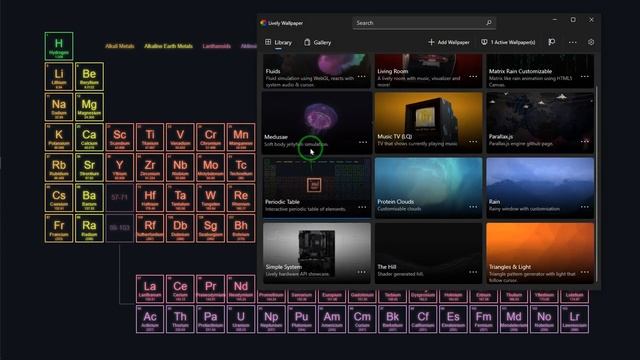Image resolution: width=640 pixels, height=360 pixels.
Task: Open more options for Medusae wallpaper
Action: point(362,142)
